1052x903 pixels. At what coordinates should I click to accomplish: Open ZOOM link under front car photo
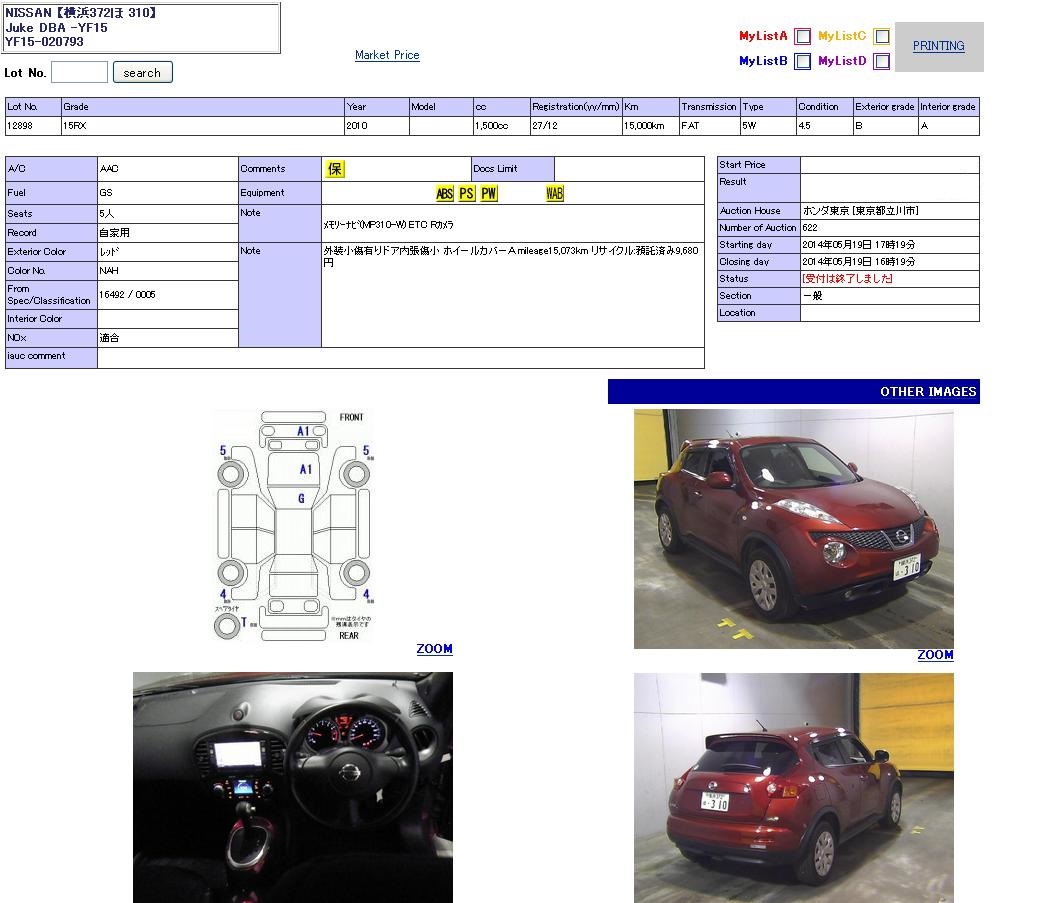coord(935,655)
